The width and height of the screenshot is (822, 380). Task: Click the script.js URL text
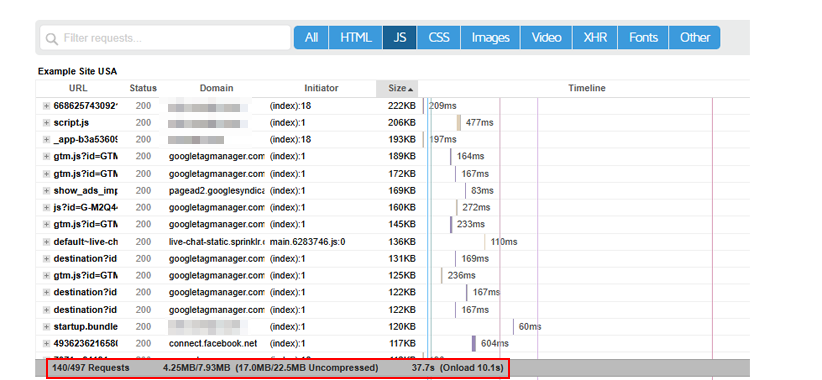72,123
